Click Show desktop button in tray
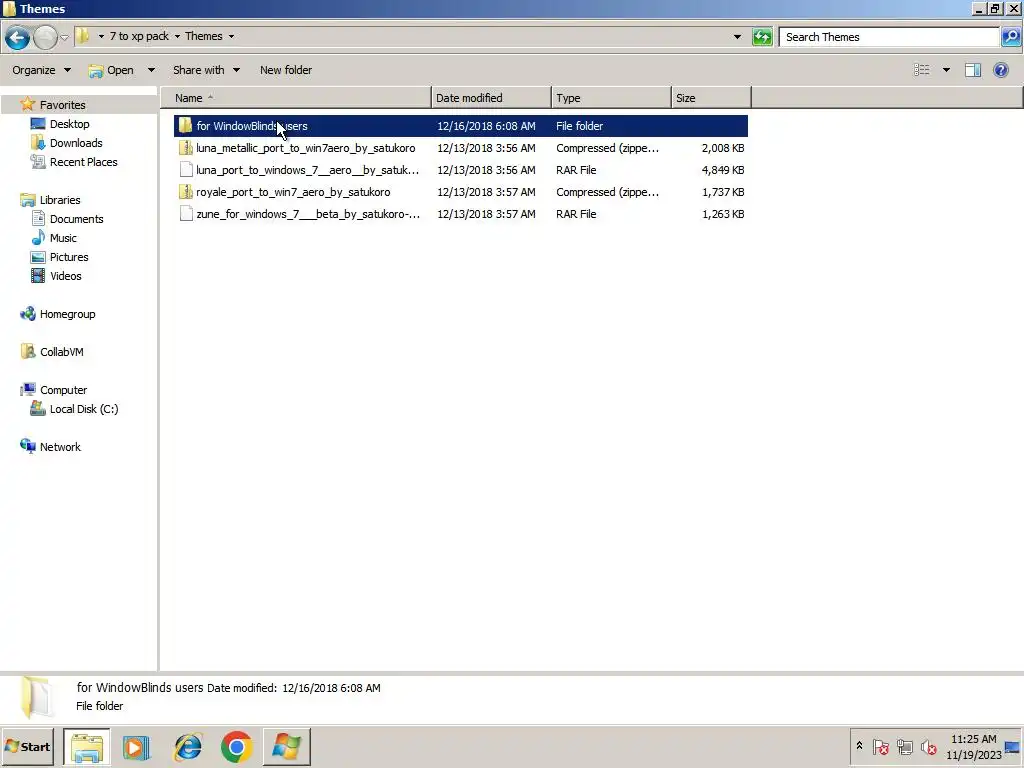The height and width of the screenshot is (768, 1024). pyautogui.click(x=1014, y=747)
